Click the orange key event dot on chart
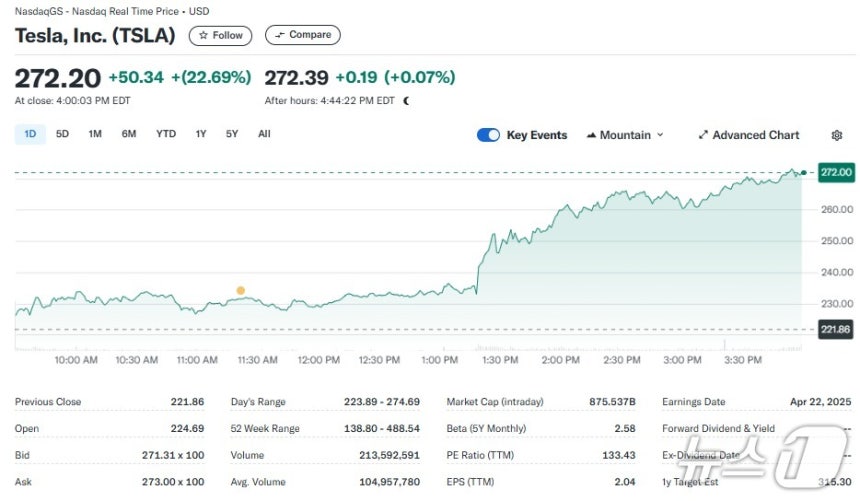860x501 pixels. [x=240, y=290]
